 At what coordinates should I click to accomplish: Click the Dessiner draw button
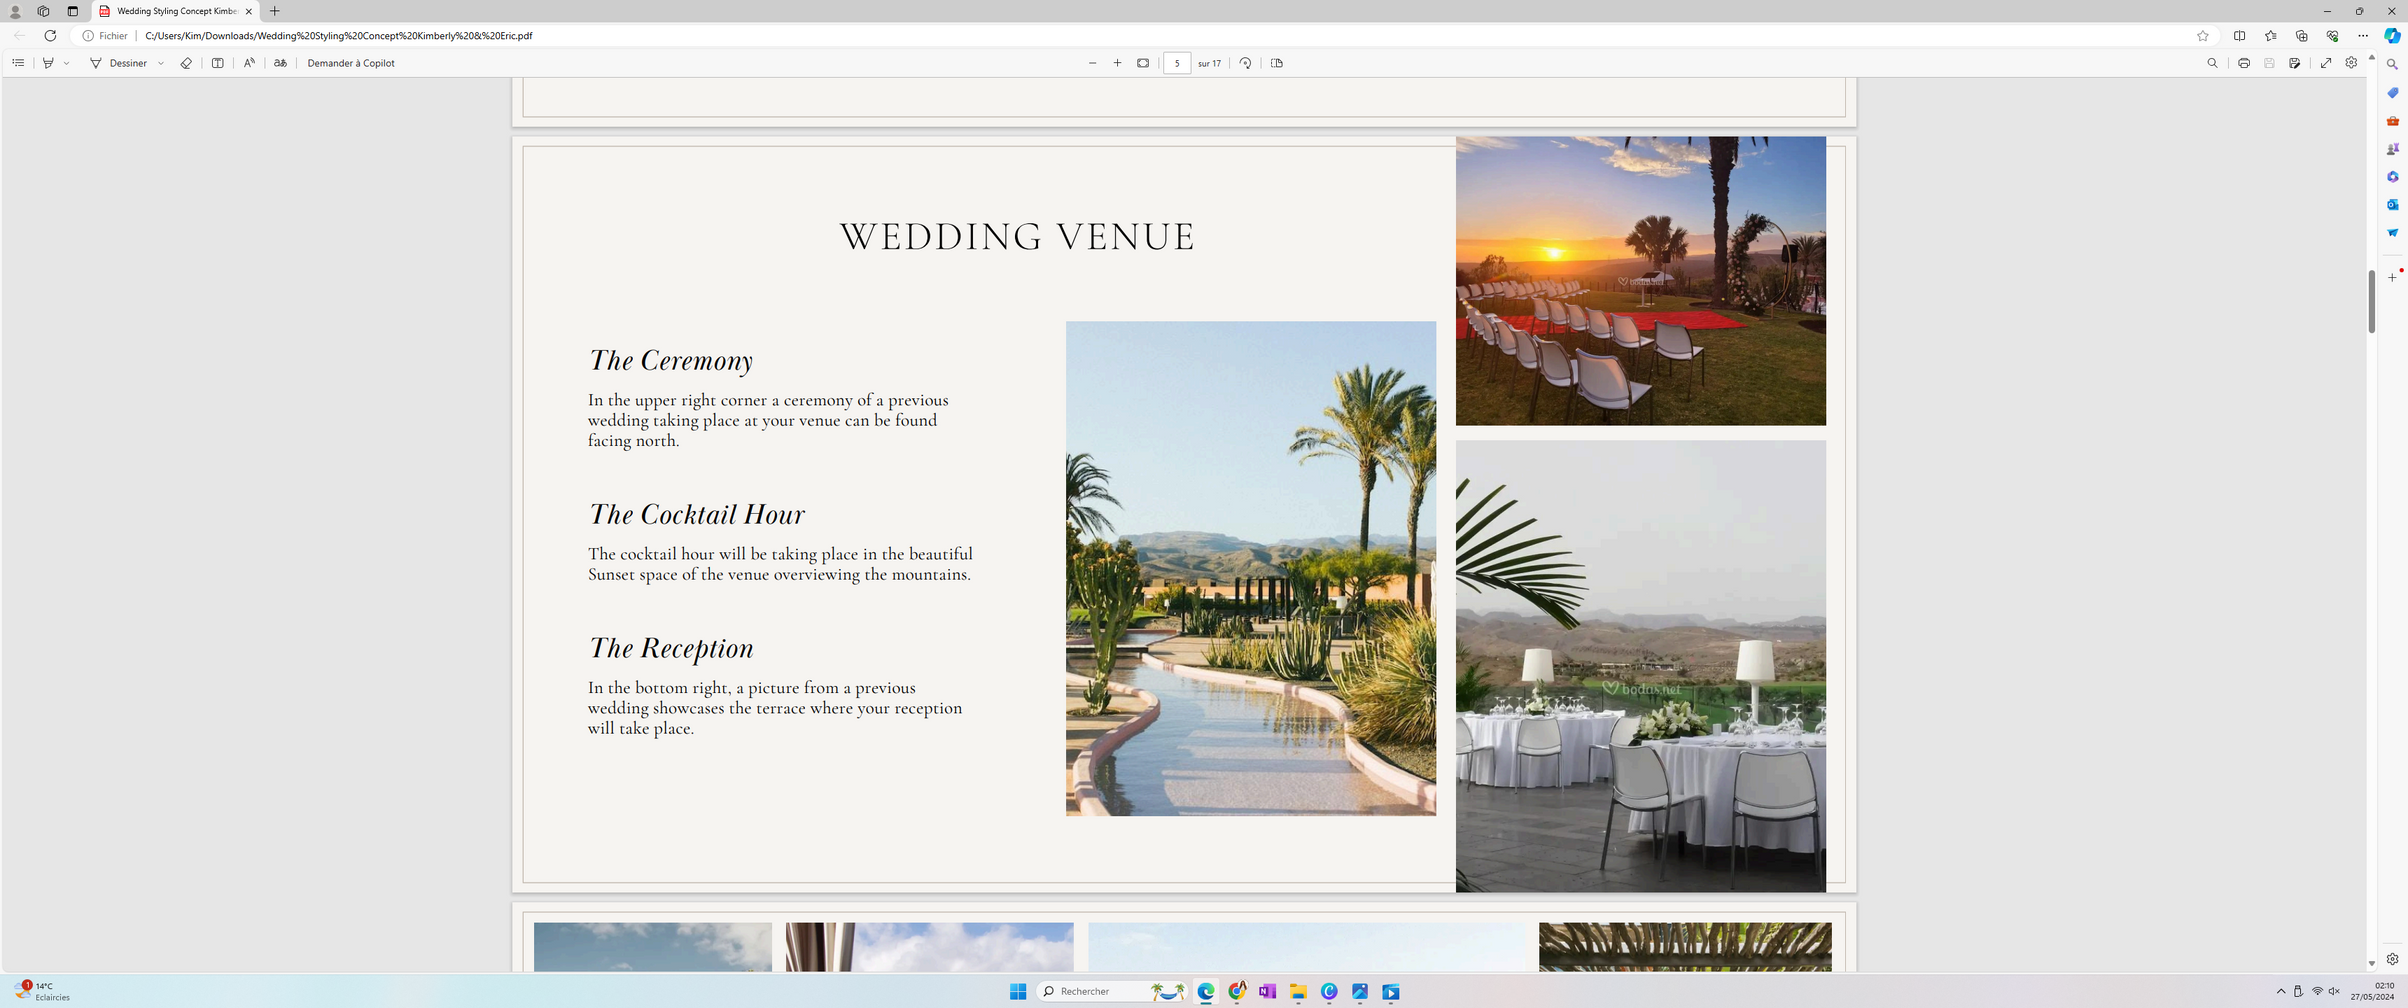pos(118,63)
